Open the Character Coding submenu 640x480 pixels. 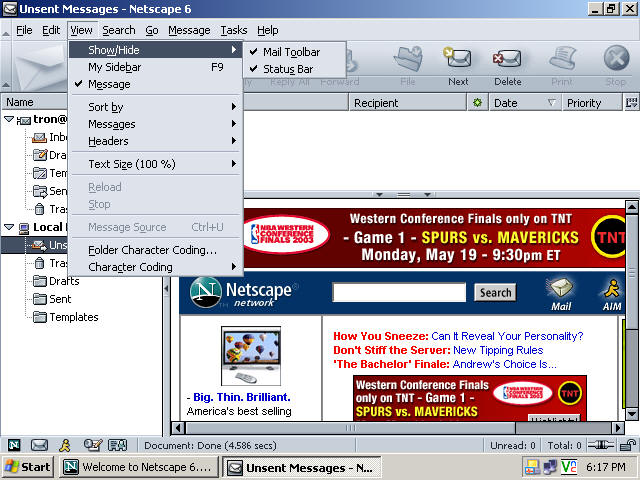pos(156,267)
